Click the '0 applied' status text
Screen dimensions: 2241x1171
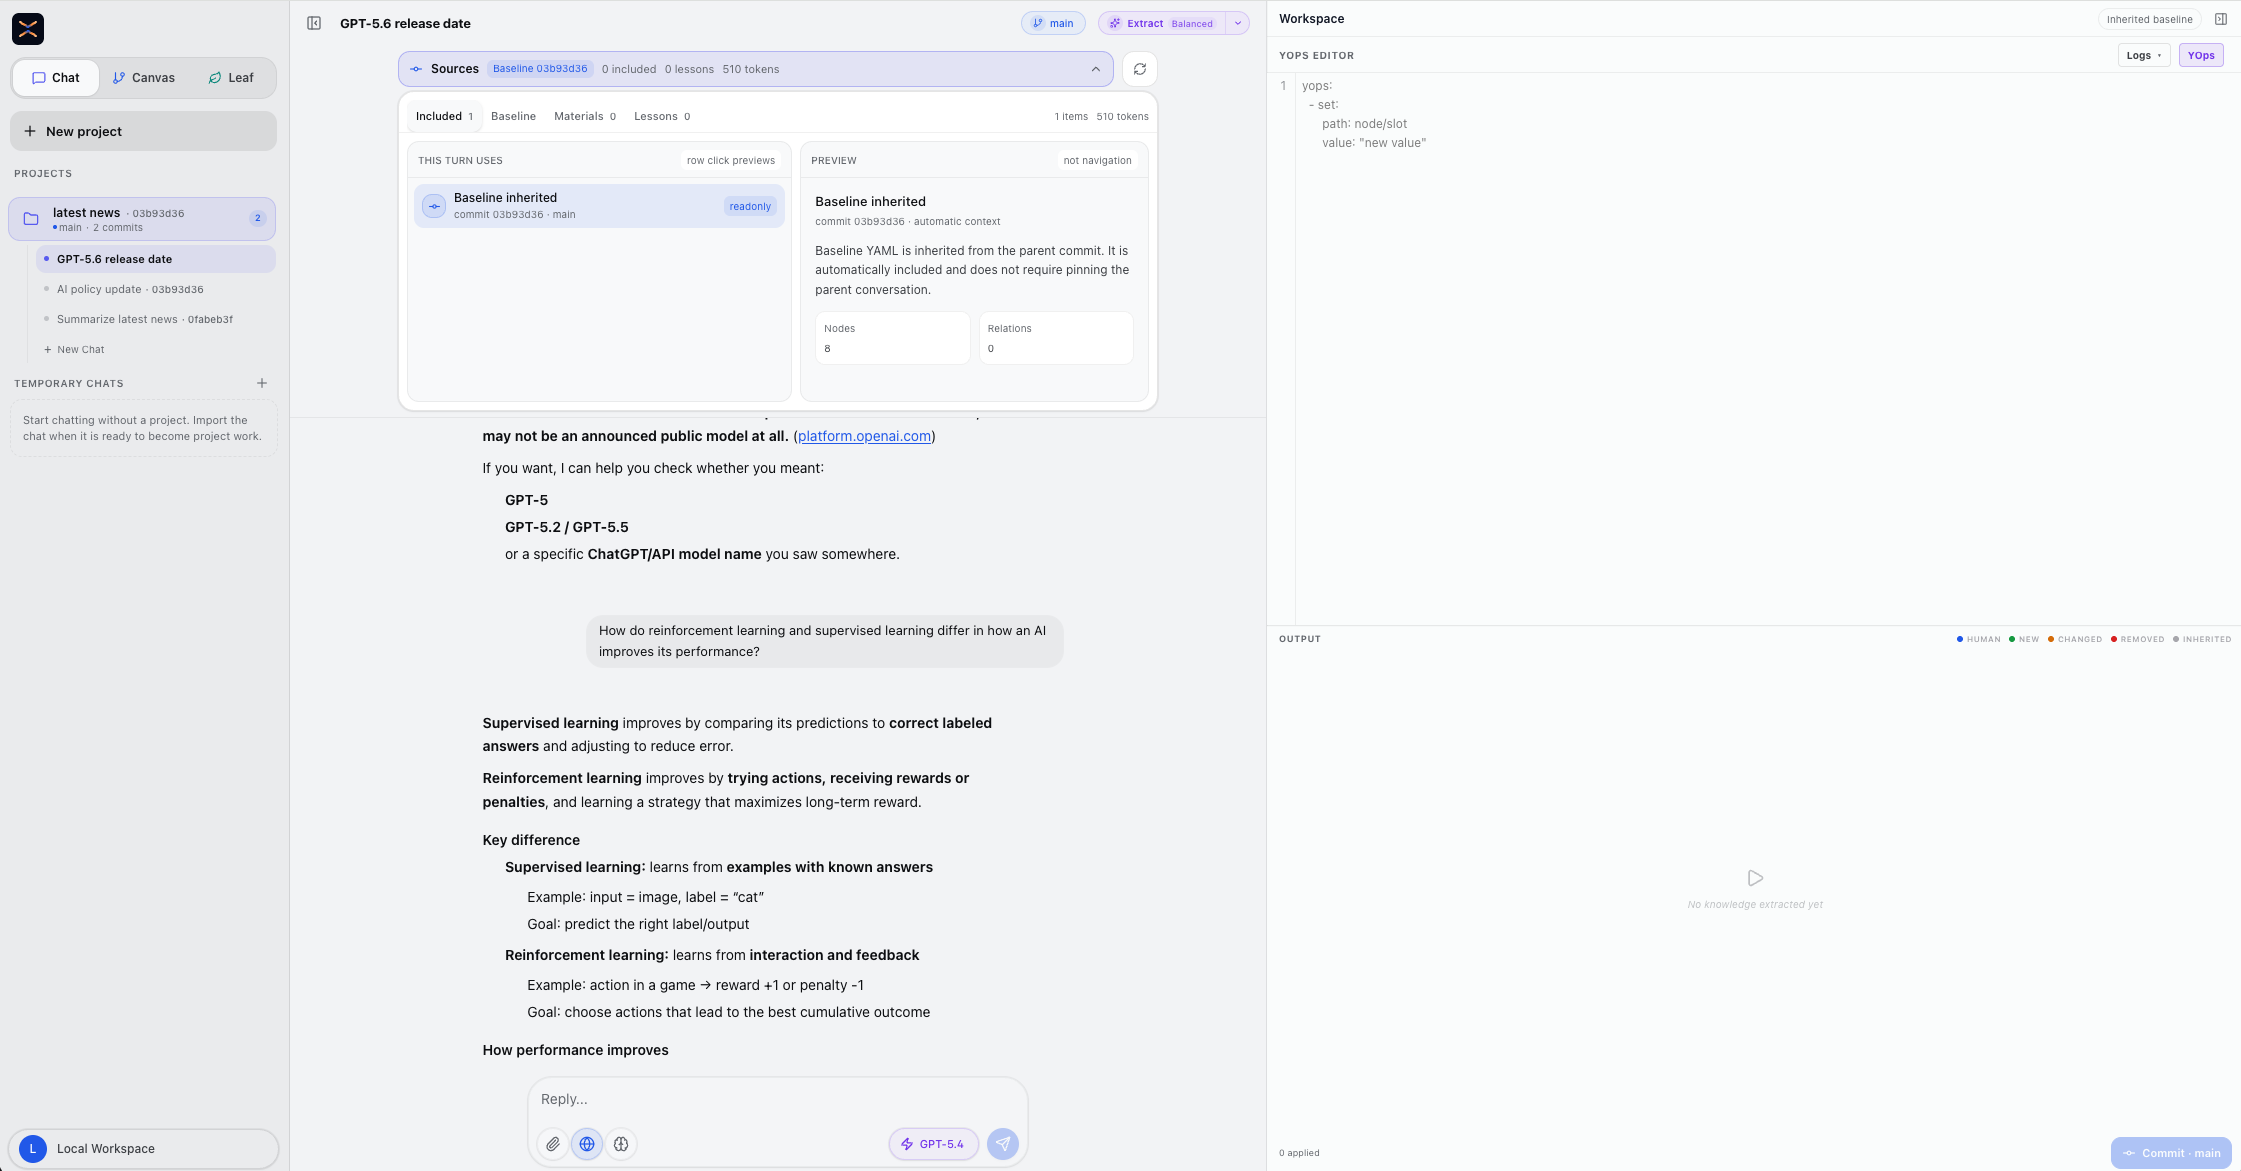click(1299, 1153)
